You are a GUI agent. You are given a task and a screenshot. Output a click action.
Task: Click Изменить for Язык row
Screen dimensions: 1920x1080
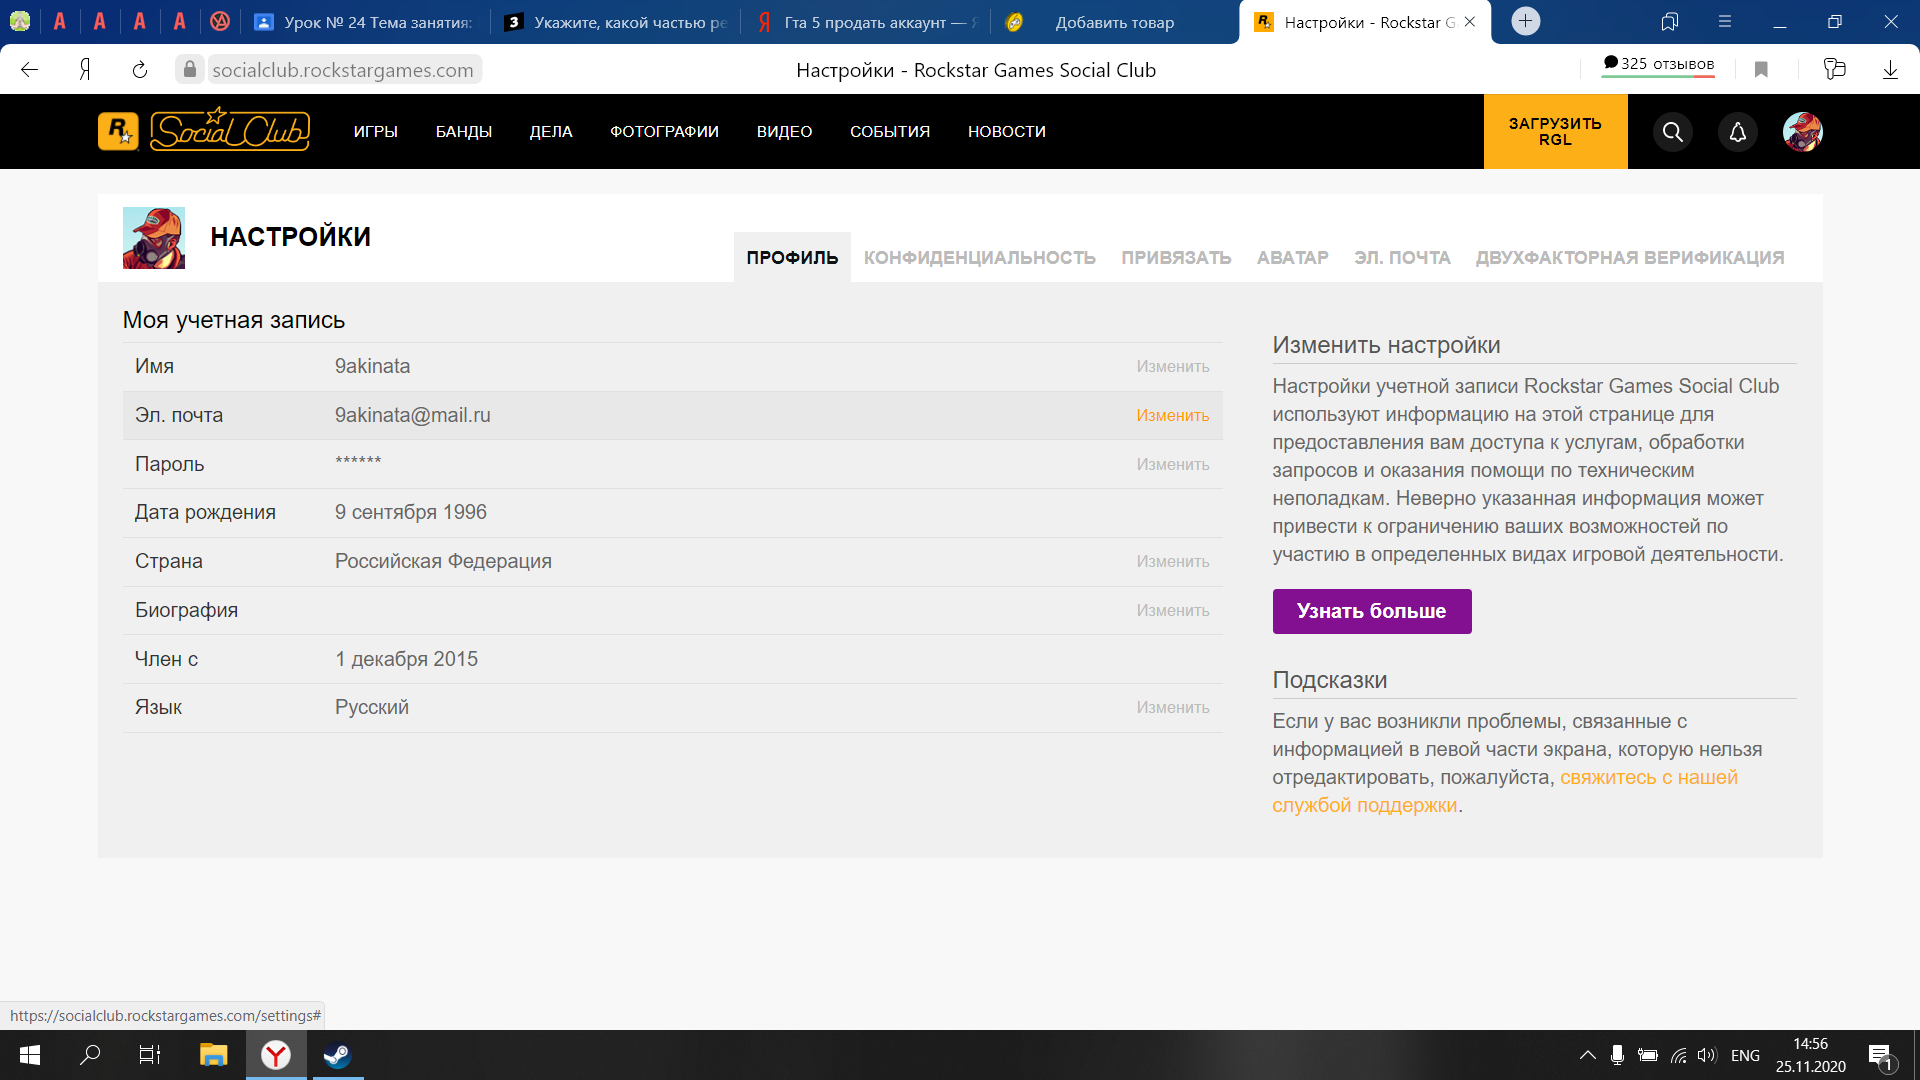pyautogui.click(x=1173, y=707)
